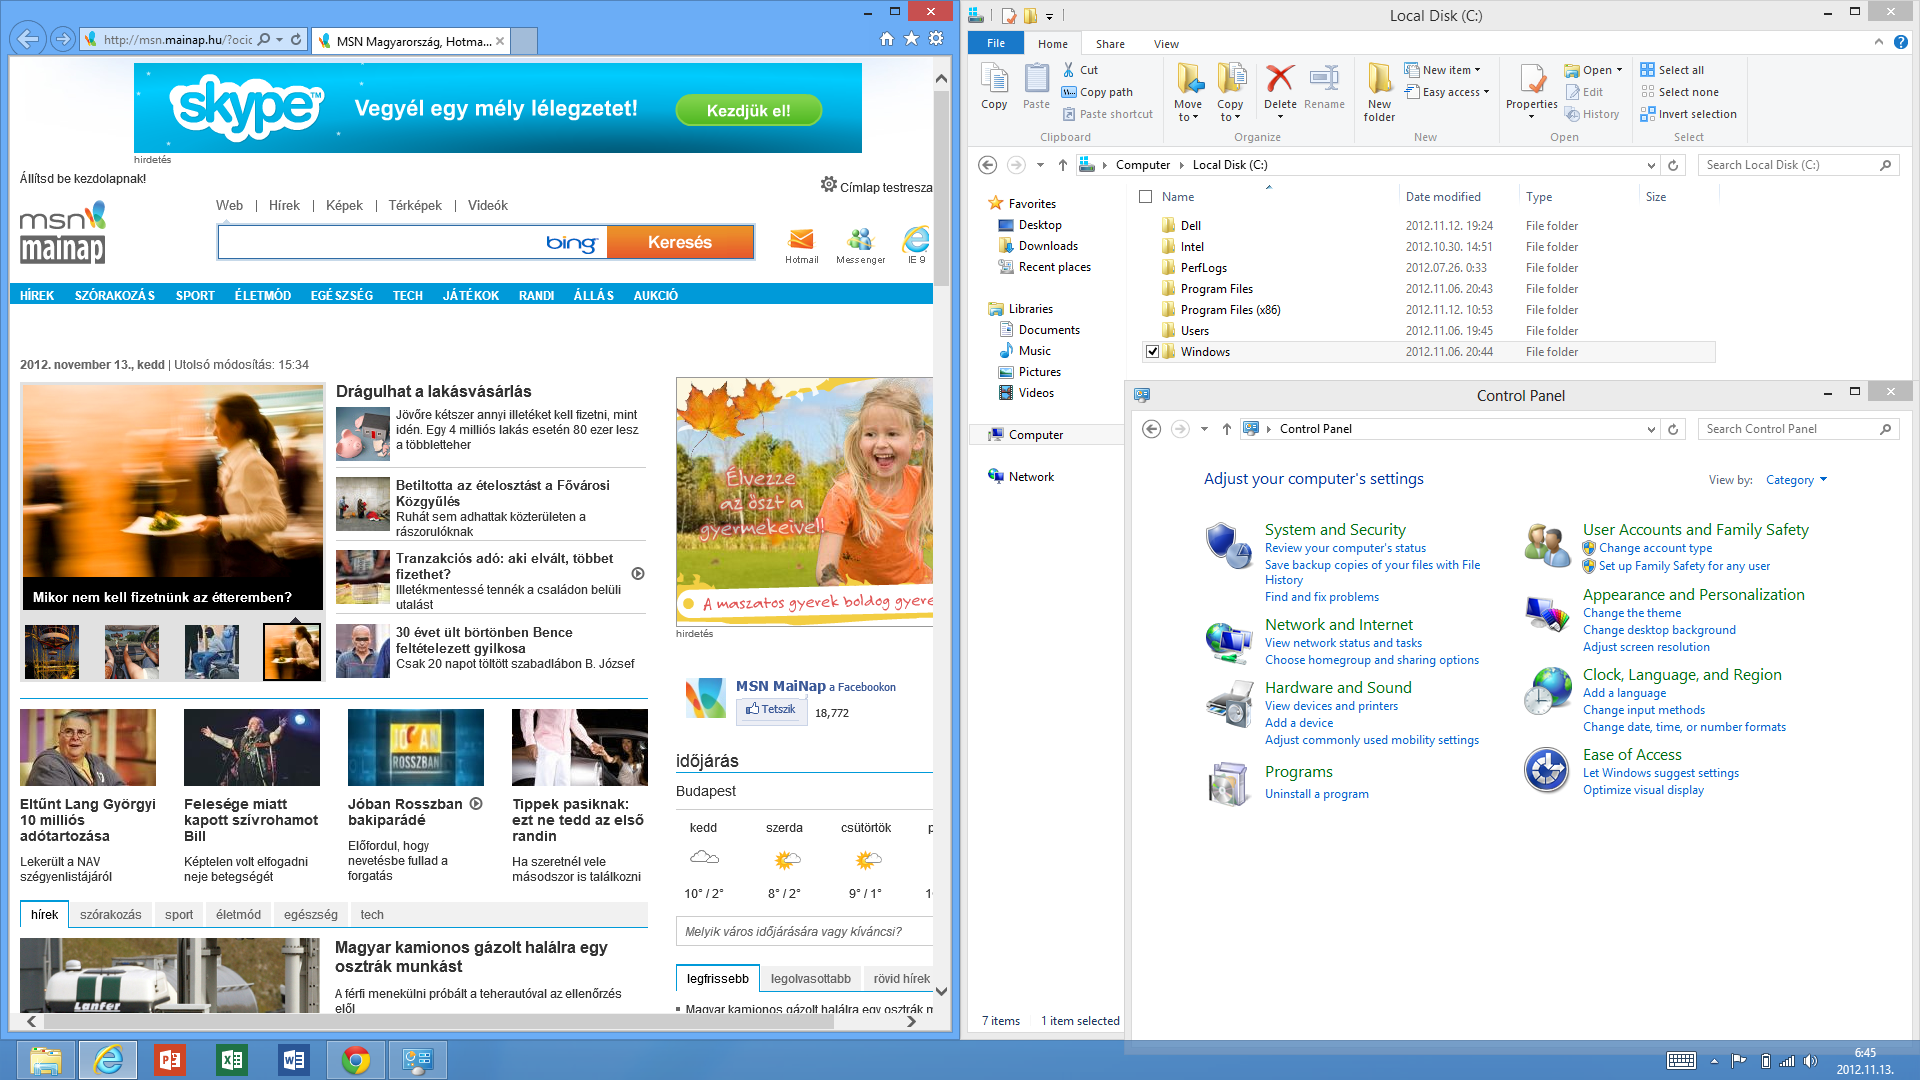Open Change desktop background link
This screenshot has height=1080, width=1920.
click(1659, 630)
